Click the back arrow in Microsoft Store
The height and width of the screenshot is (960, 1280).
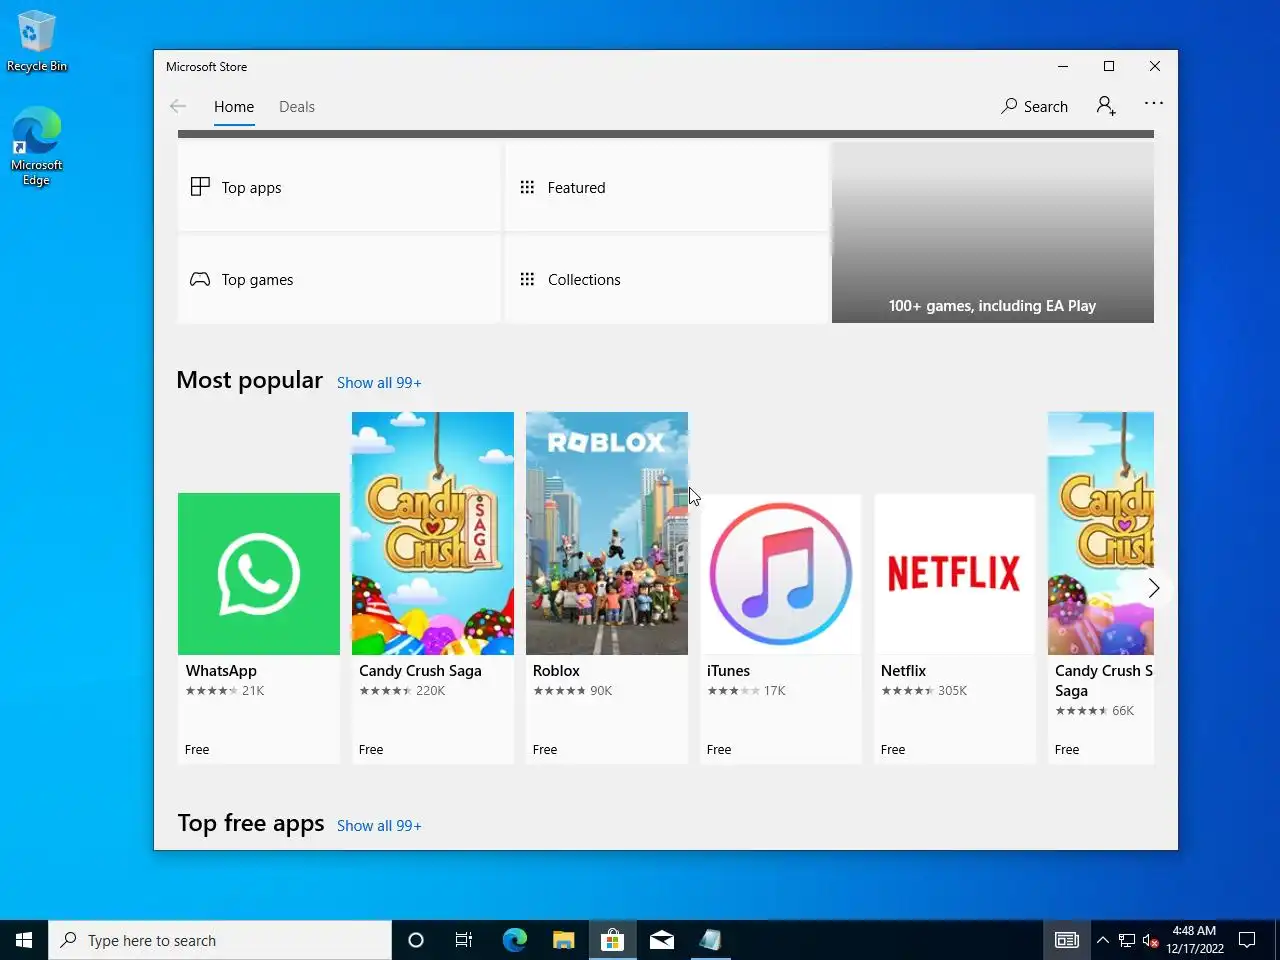coord(178,106)
